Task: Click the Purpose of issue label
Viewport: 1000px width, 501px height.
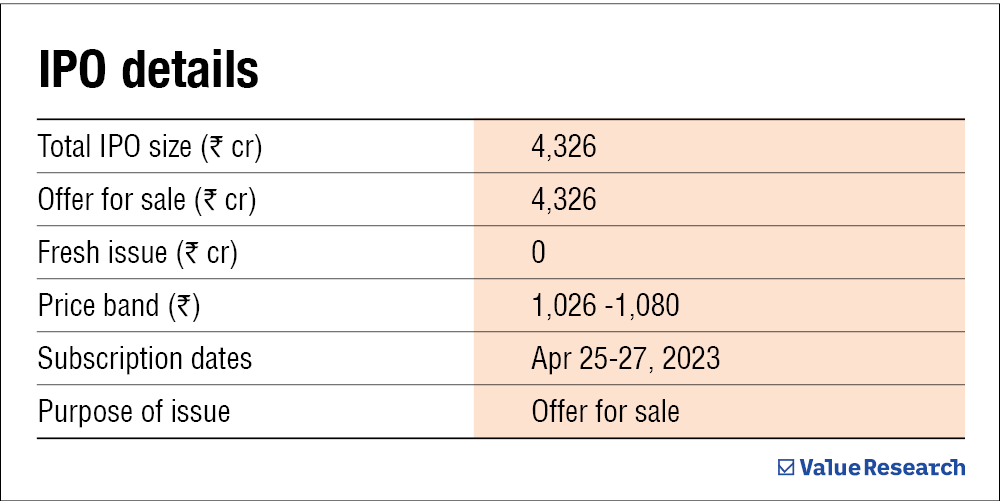Action: point(134,411)
